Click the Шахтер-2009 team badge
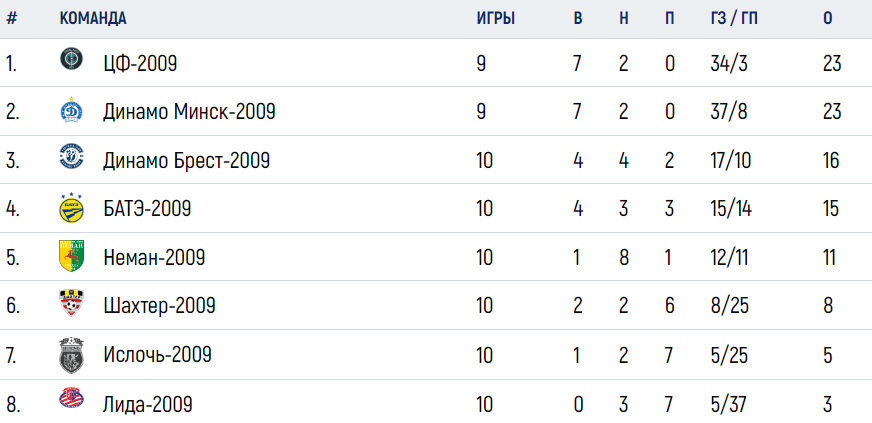Image resolution: width=872 pixels, height=423 pixels. pos(71,303)
